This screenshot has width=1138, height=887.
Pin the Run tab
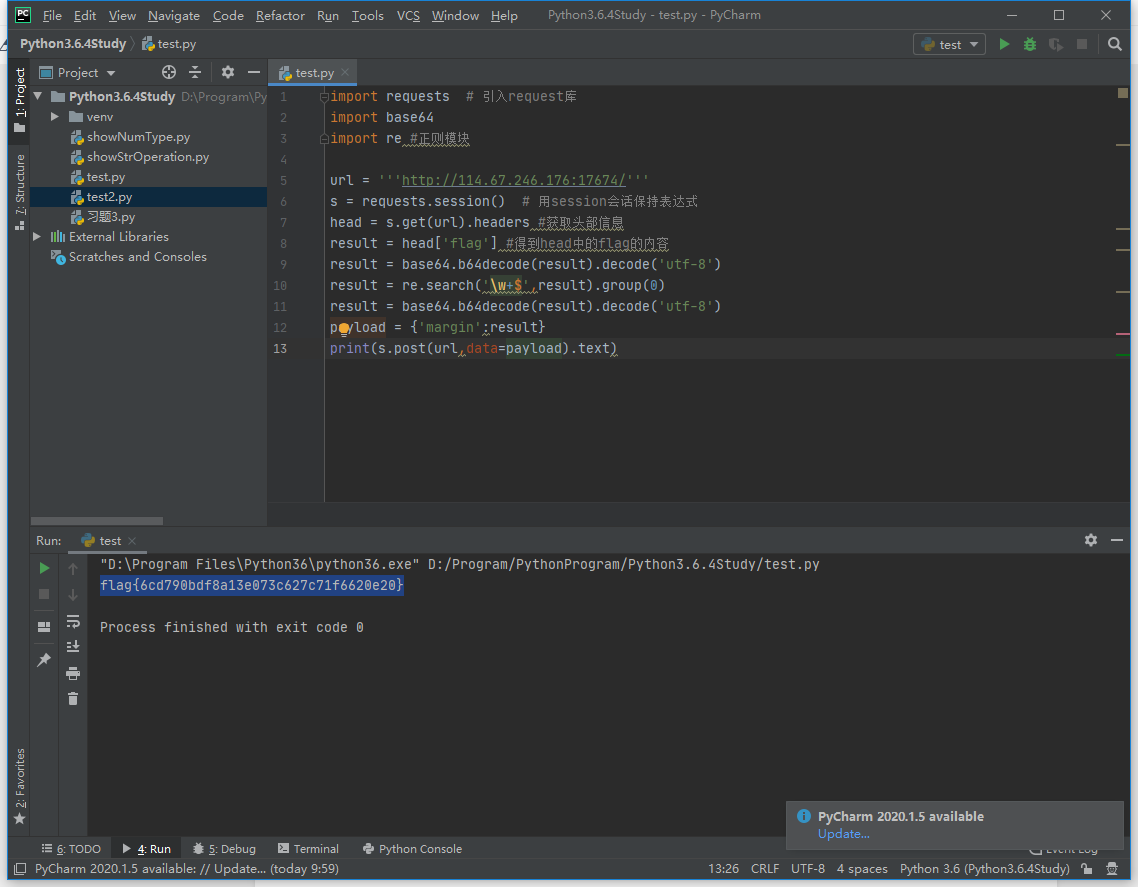[x=44, y=660]
